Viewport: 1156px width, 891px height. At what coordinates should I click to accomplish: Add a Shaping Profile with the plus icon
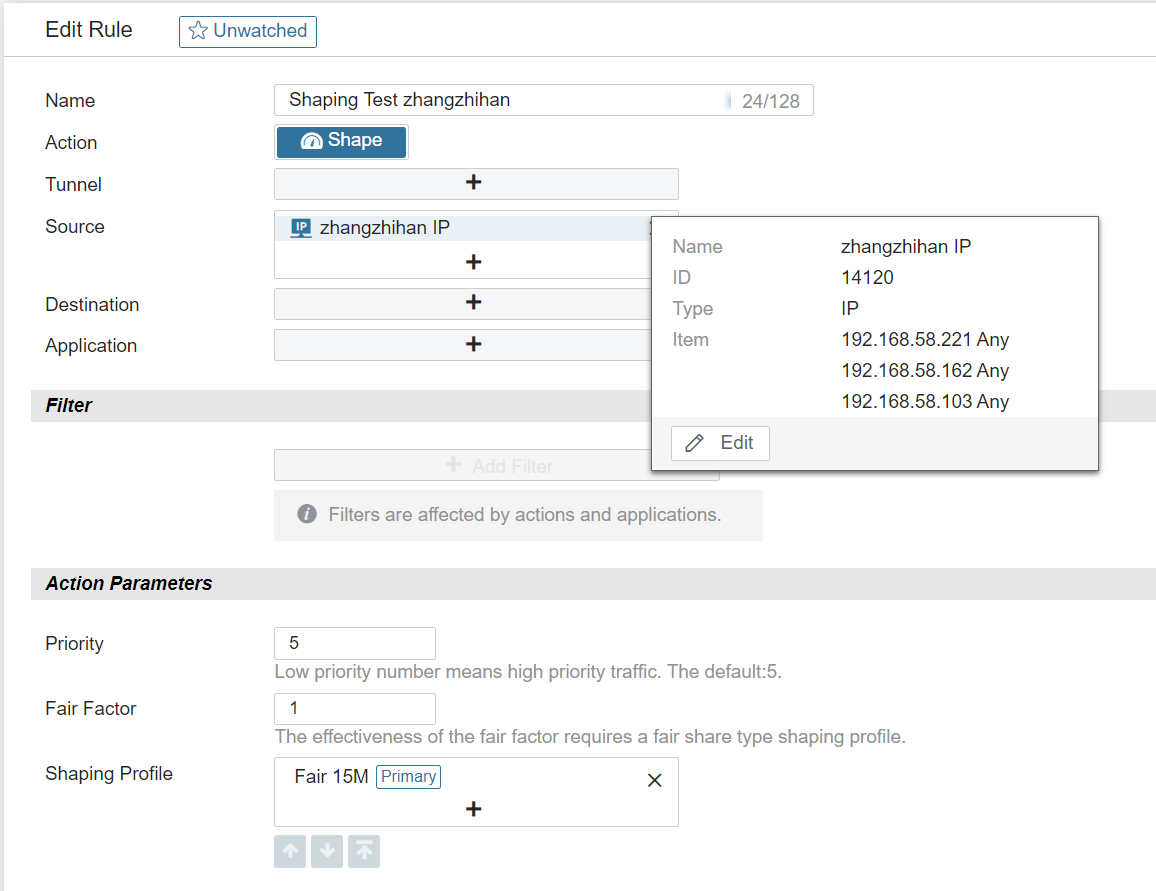tap(474, 809)
